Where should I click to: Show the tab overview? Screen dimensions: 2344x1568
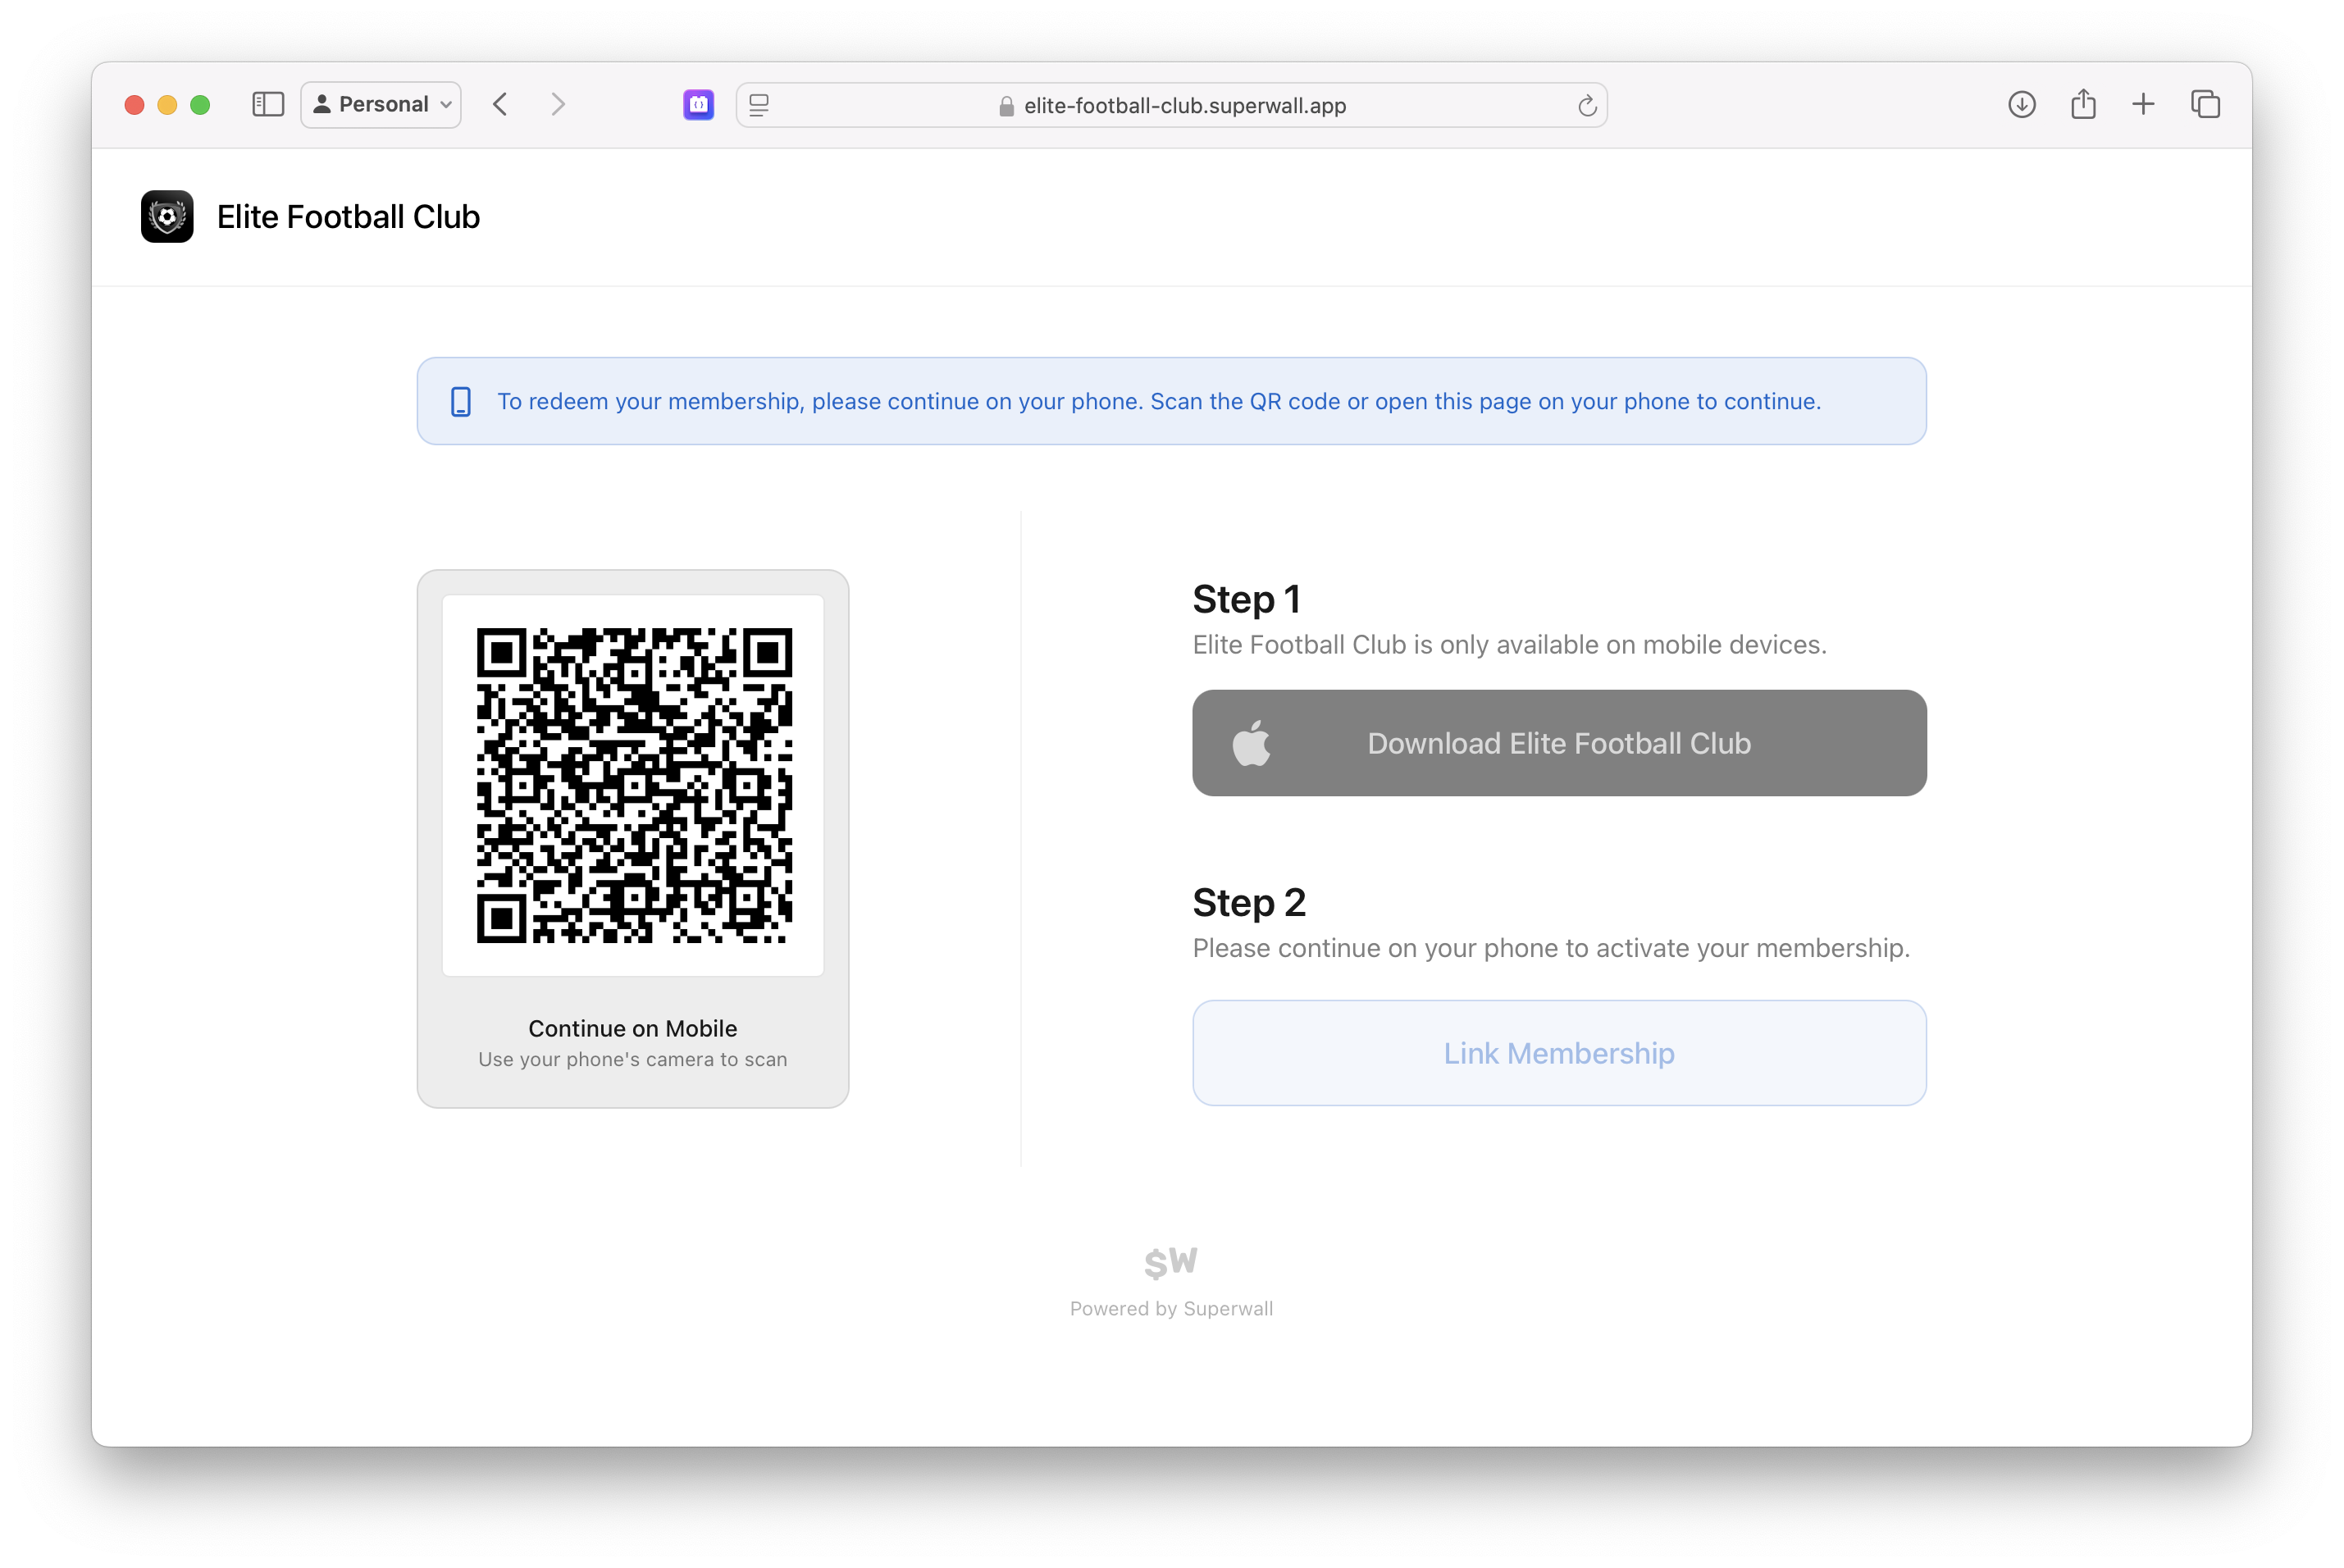point(2205,105)
